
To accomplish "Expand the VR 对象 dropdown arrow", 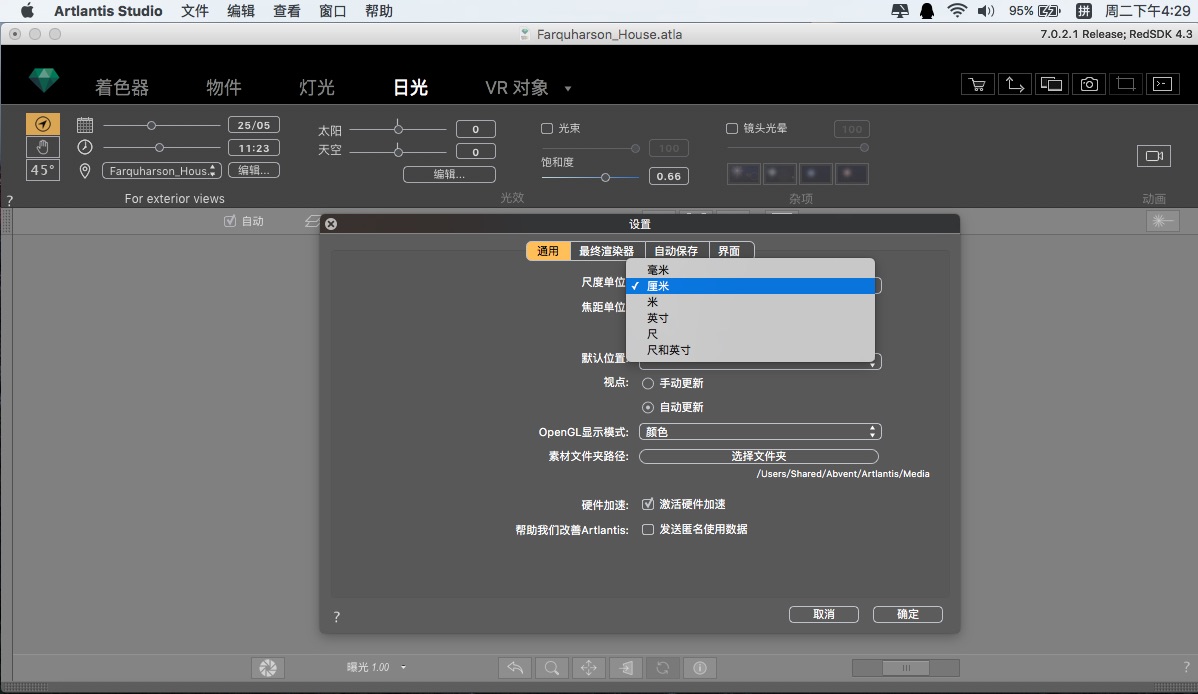I will tap(568, 89).
